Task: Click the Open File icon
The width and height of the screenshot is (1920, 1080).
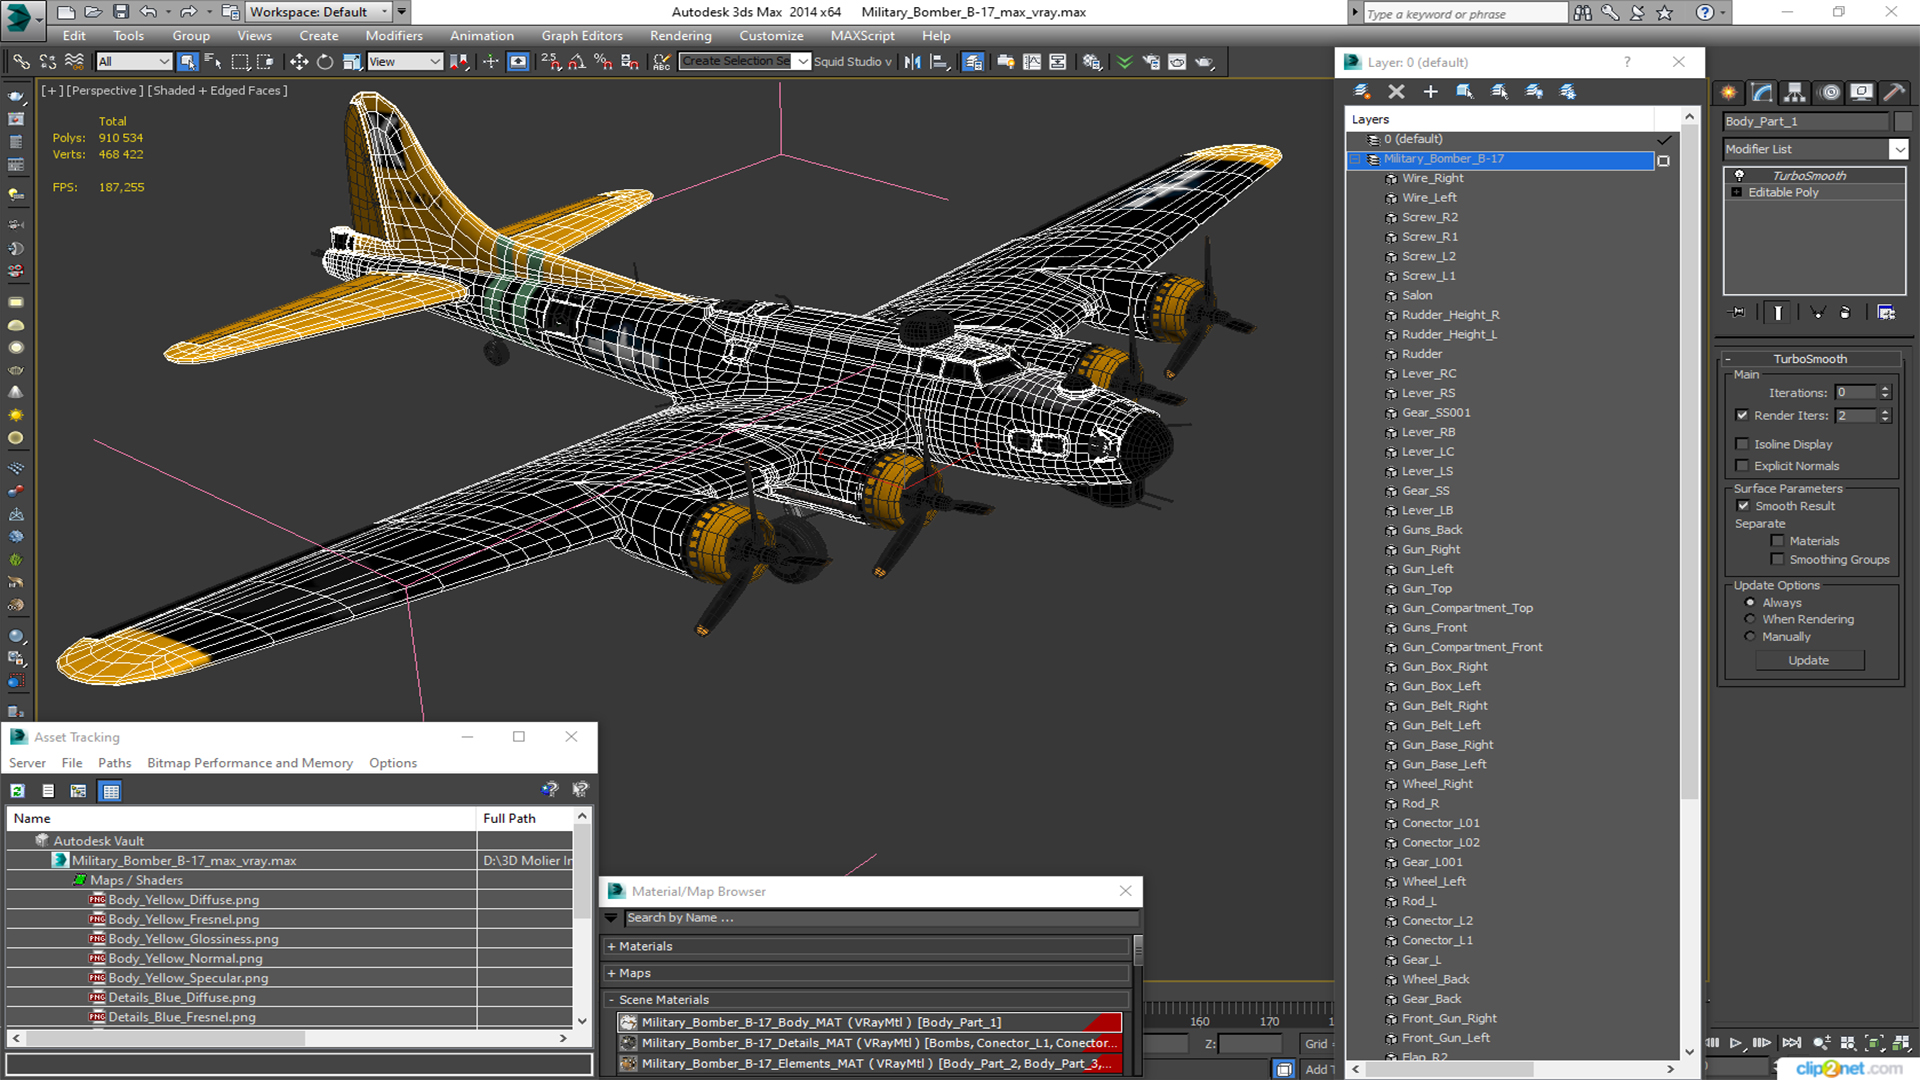Action: pyautogui.click(x=92, y=12)
